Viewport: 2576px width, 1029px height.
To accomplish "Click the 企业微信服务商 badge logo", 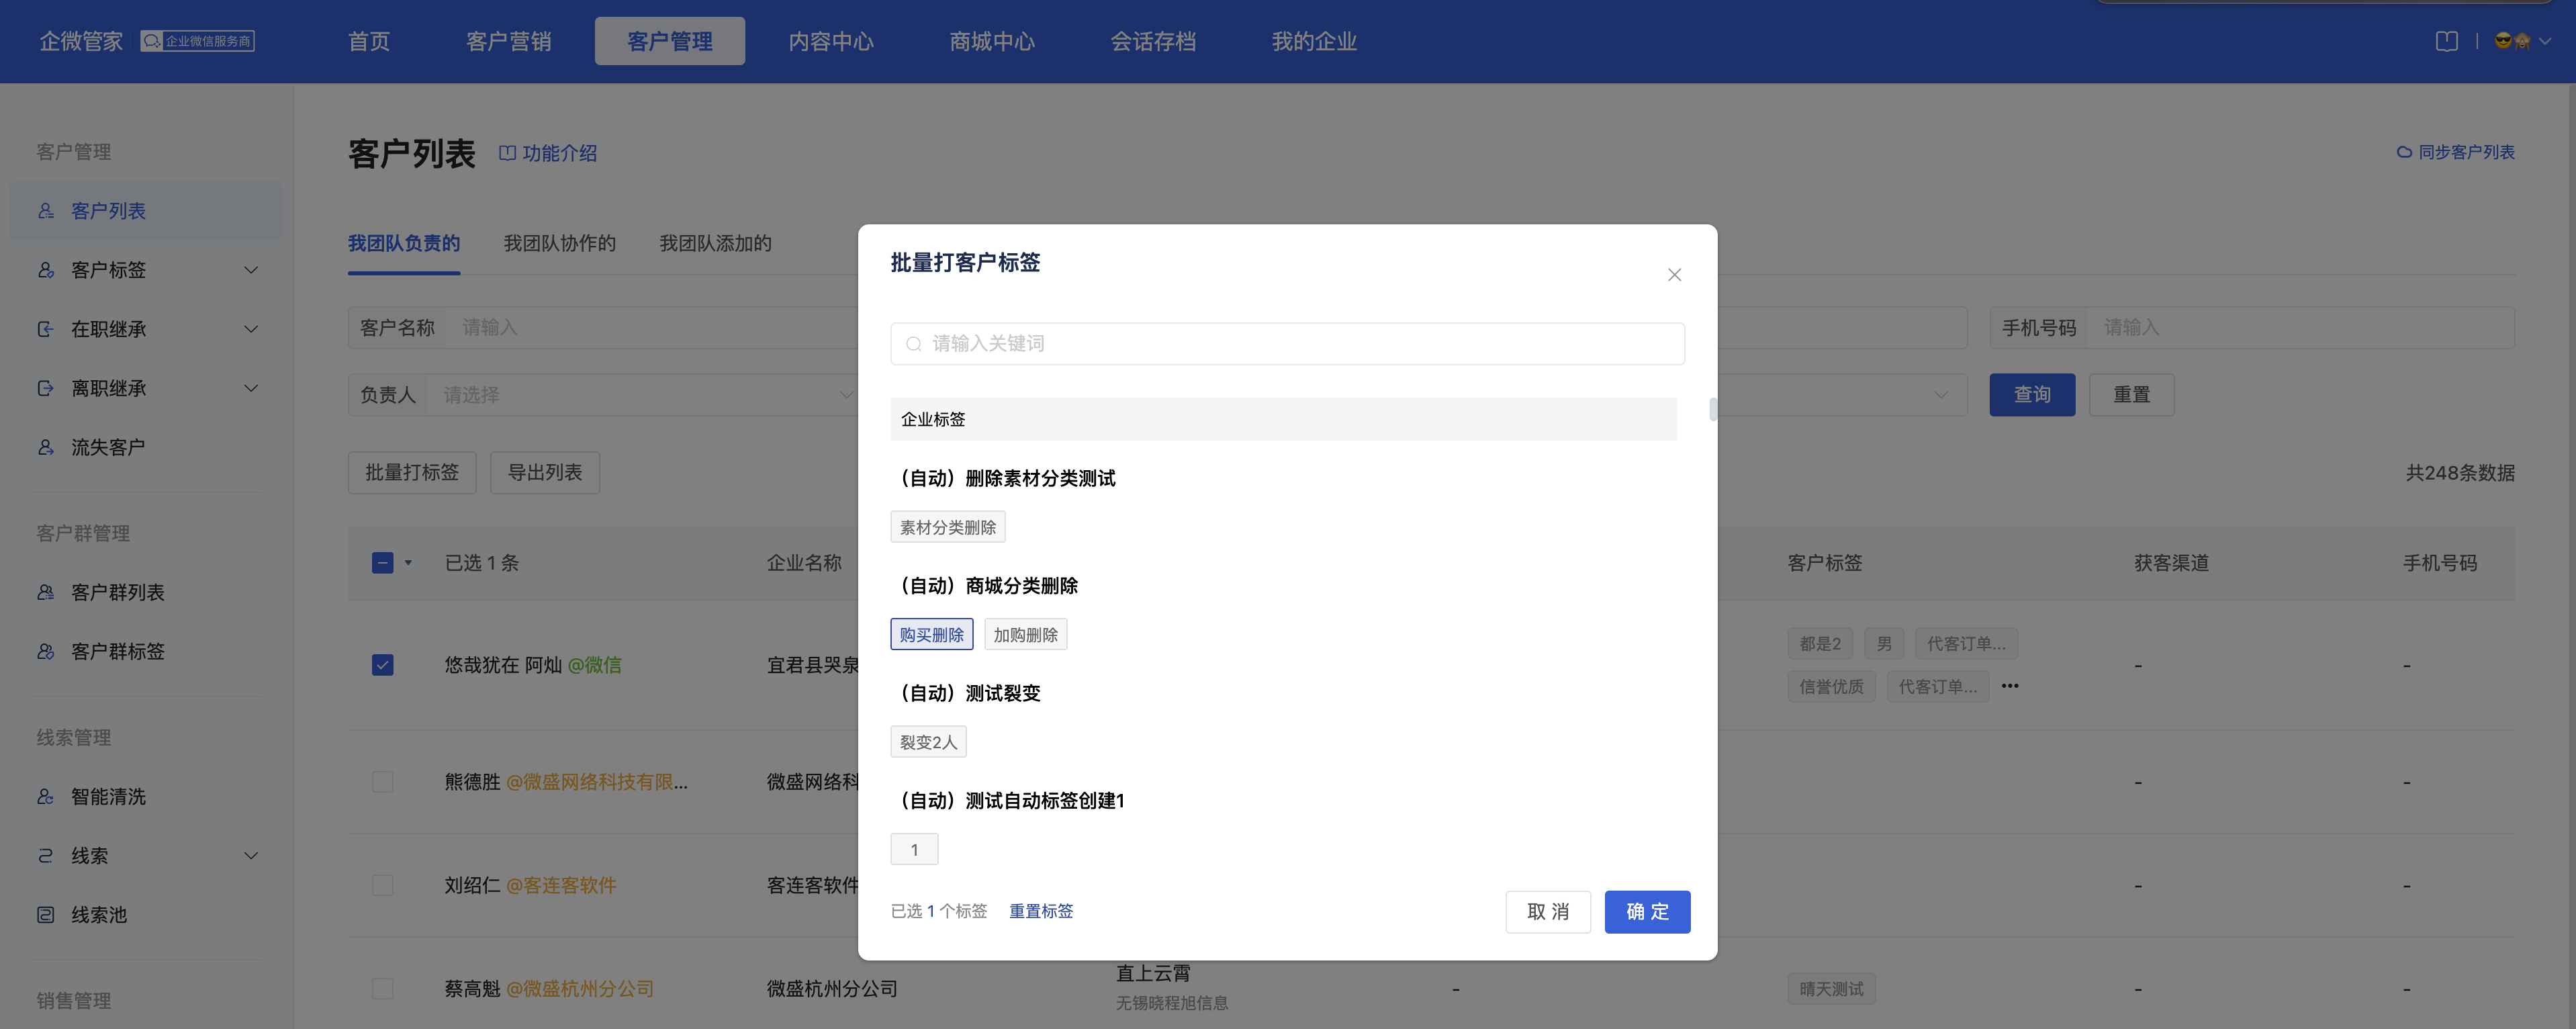I will tap(197, 41).
